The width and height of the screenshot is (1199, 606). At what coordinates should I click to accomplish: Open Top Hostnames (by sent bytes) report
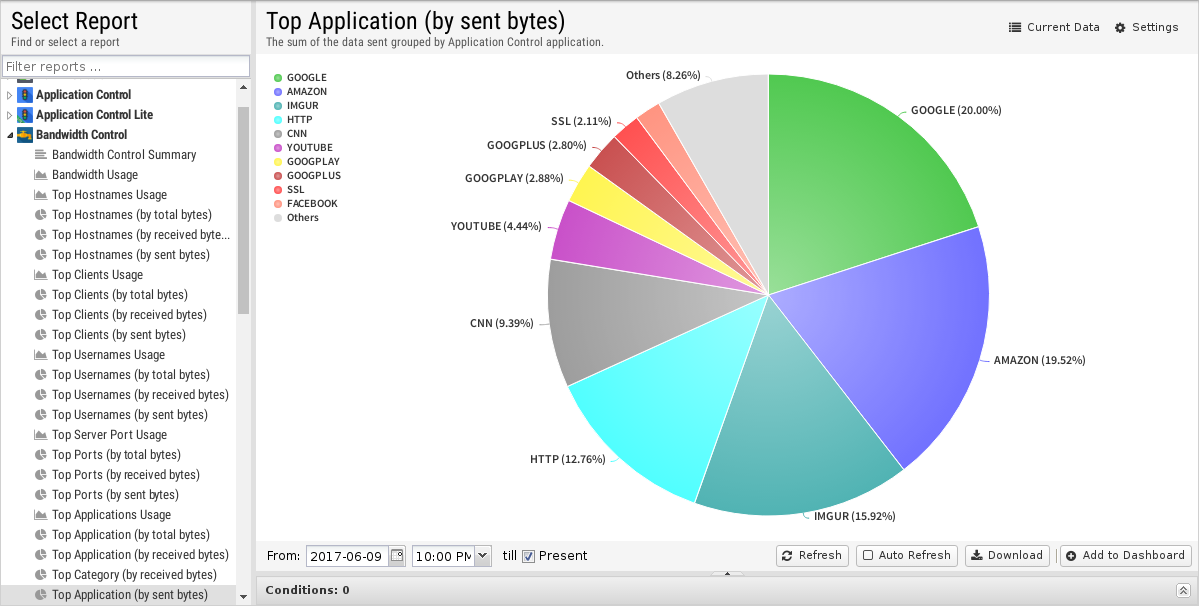[x=131, y=254]
